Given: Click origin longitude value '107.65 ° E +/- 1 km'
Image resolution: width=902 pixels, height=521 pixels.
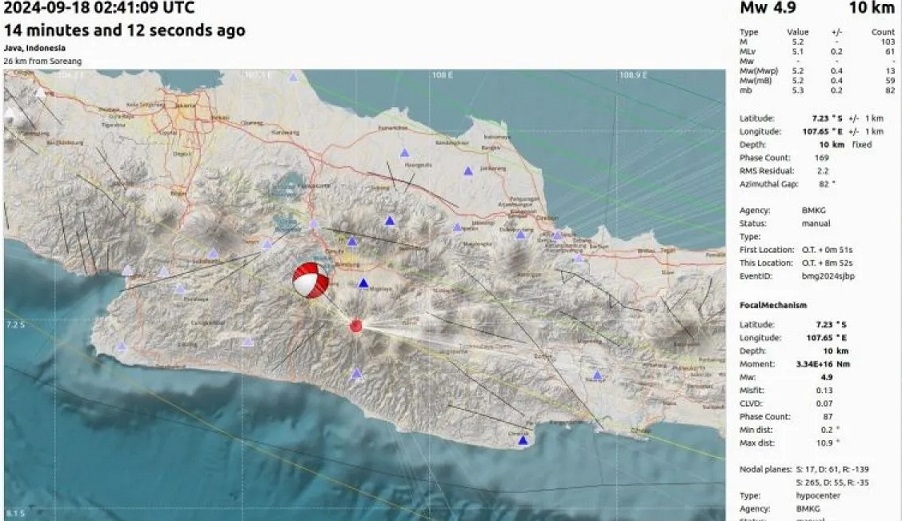Looking at the screenshot, I should [x=843, y=132].
